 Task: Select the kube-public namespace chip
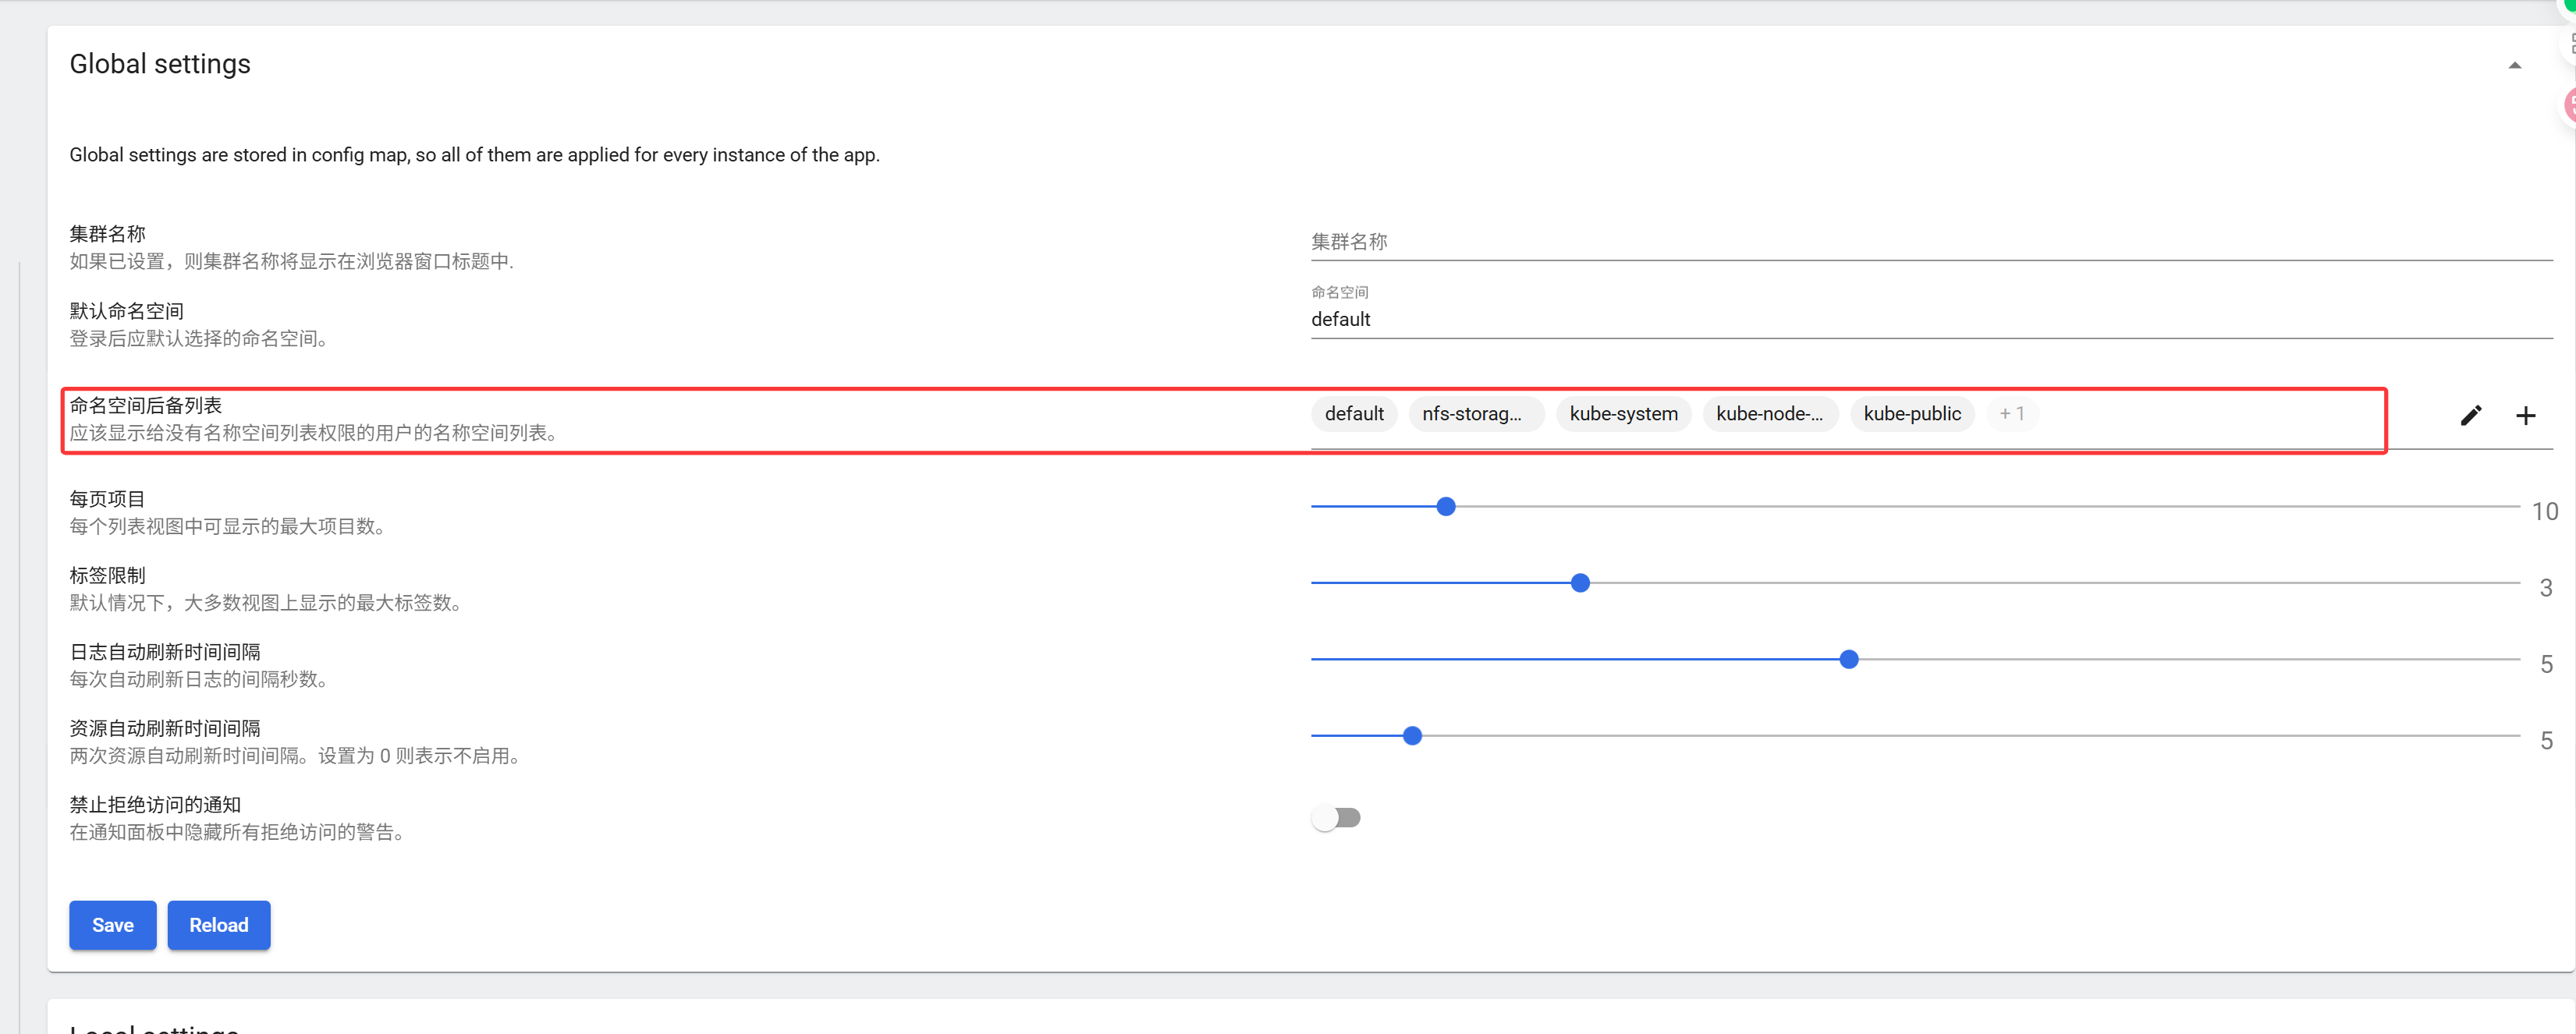coord(1911,414)
